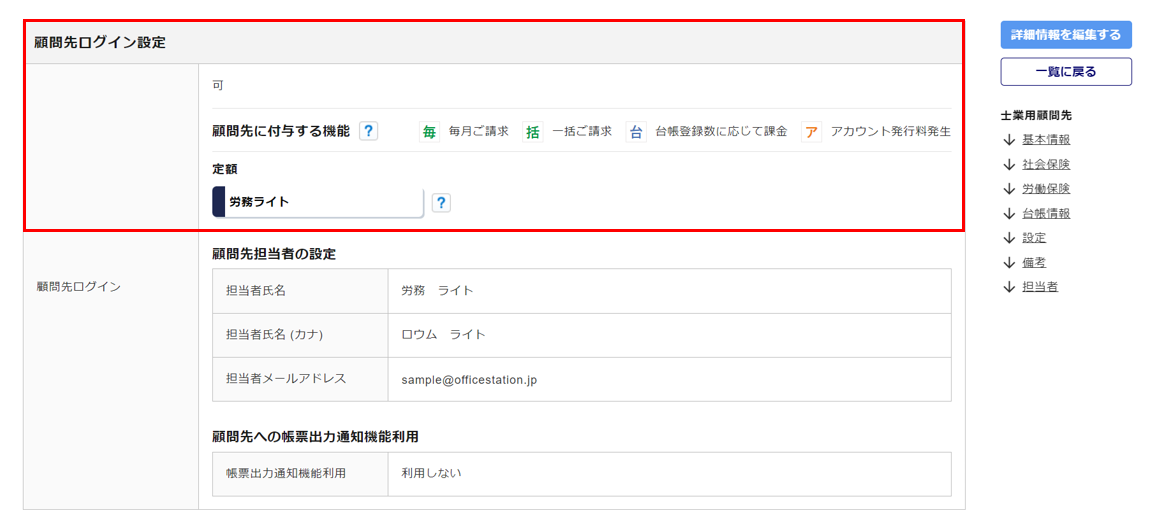The height and width of the screenshot is (520, 1149).
Task: Click the 毎月ご請求 legend text
Action: point(479,133)
